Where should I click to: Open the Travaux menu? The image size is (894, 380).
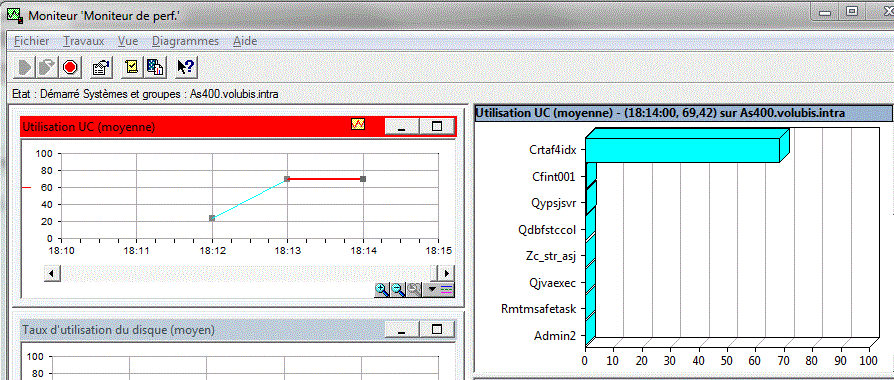(x=84, y=41)
